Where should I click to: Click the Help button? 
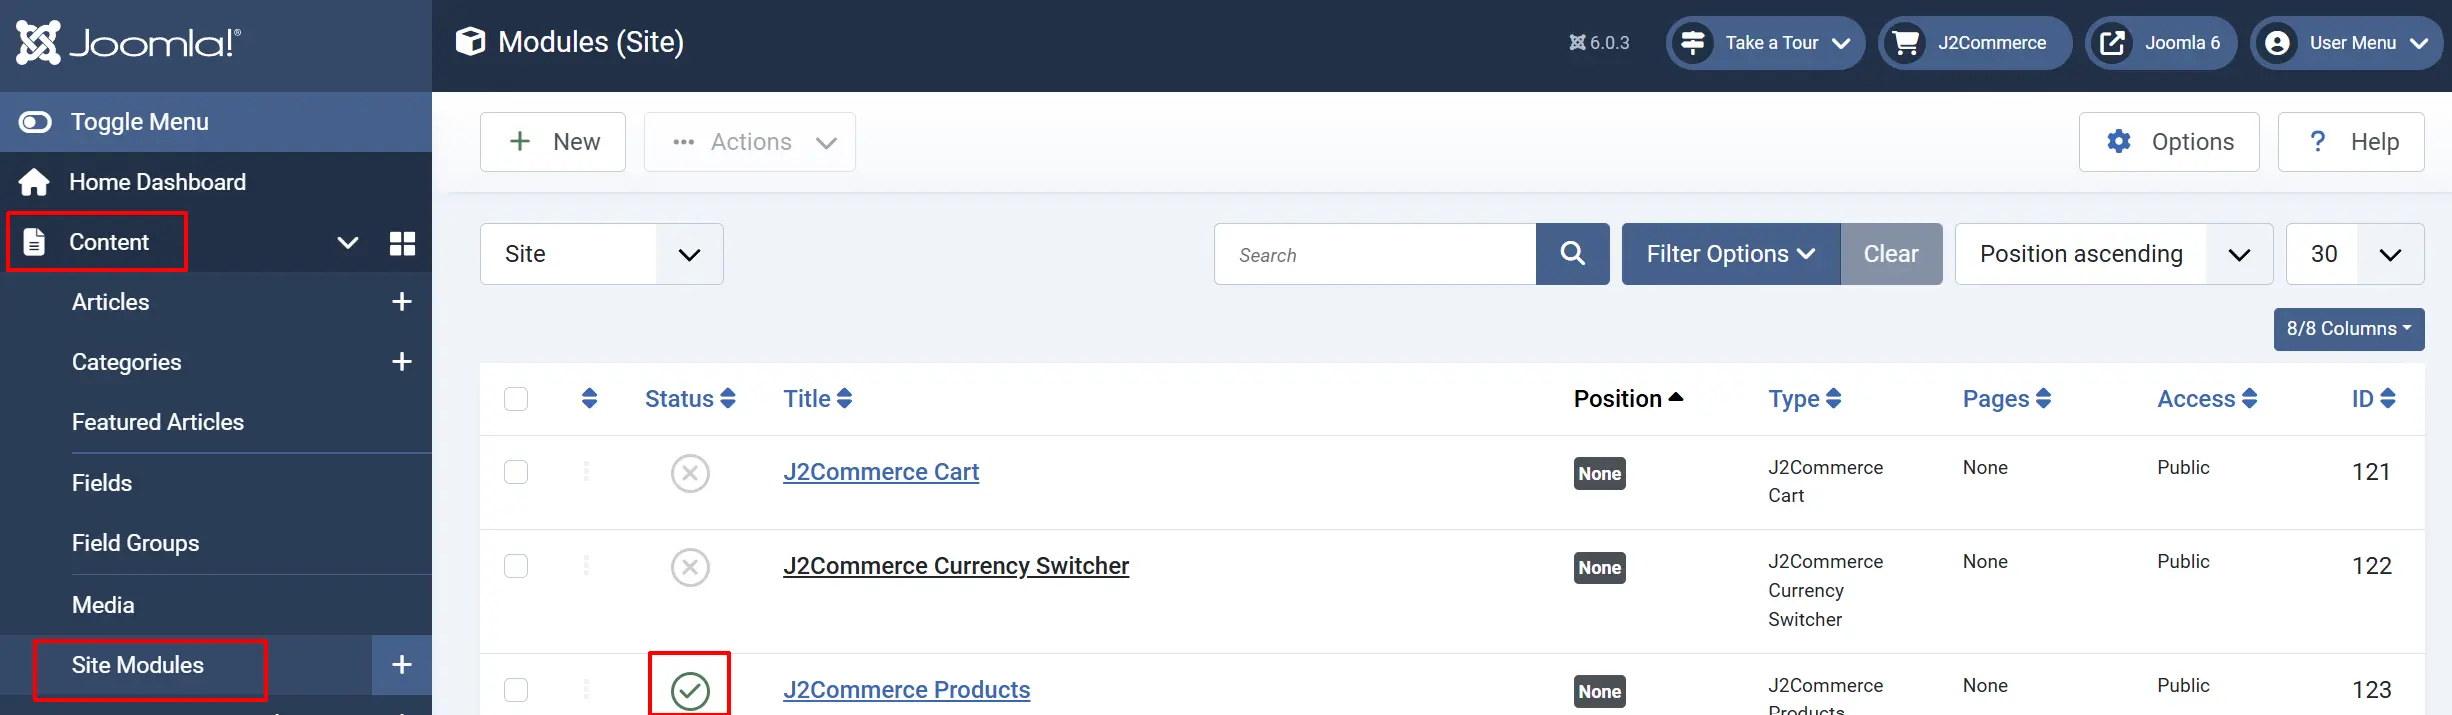pos(2351,142)
